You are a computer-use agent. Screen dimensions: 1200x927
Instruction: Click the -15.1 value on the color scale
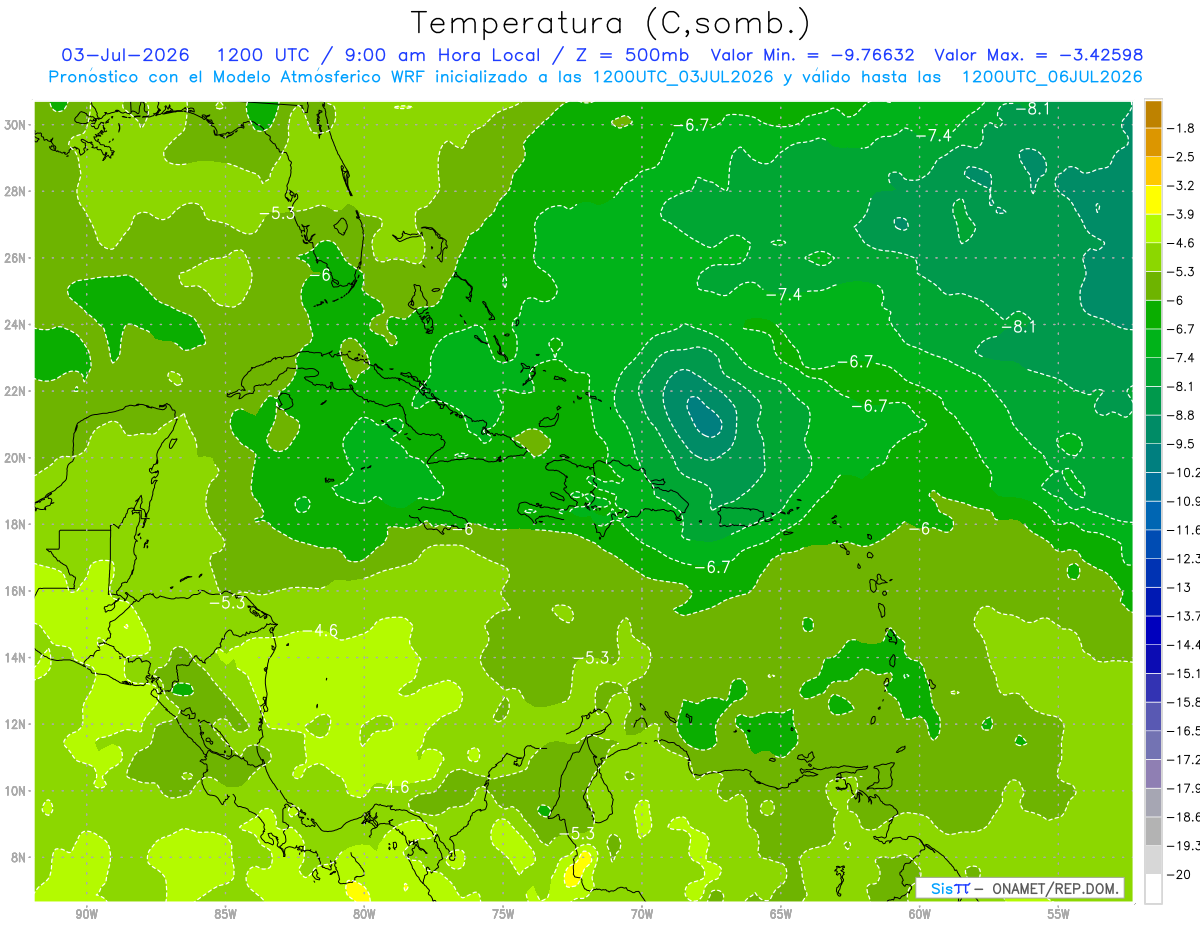tap(1184, 673)
